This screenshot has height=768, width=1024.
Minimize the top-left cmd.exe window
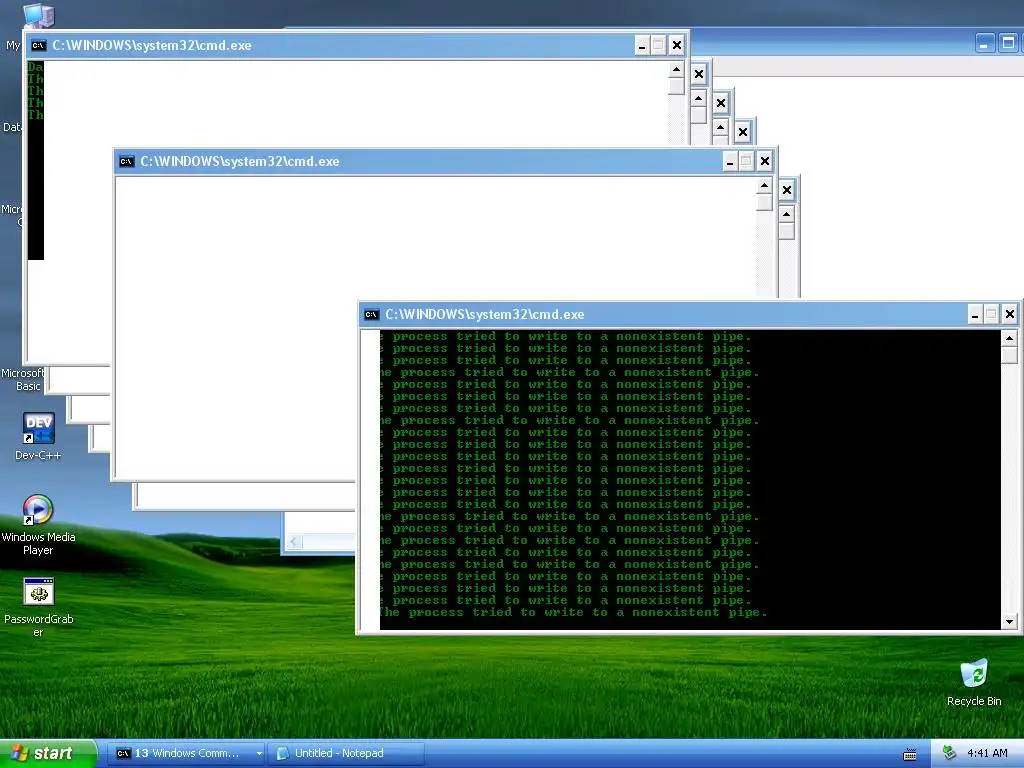642,45
